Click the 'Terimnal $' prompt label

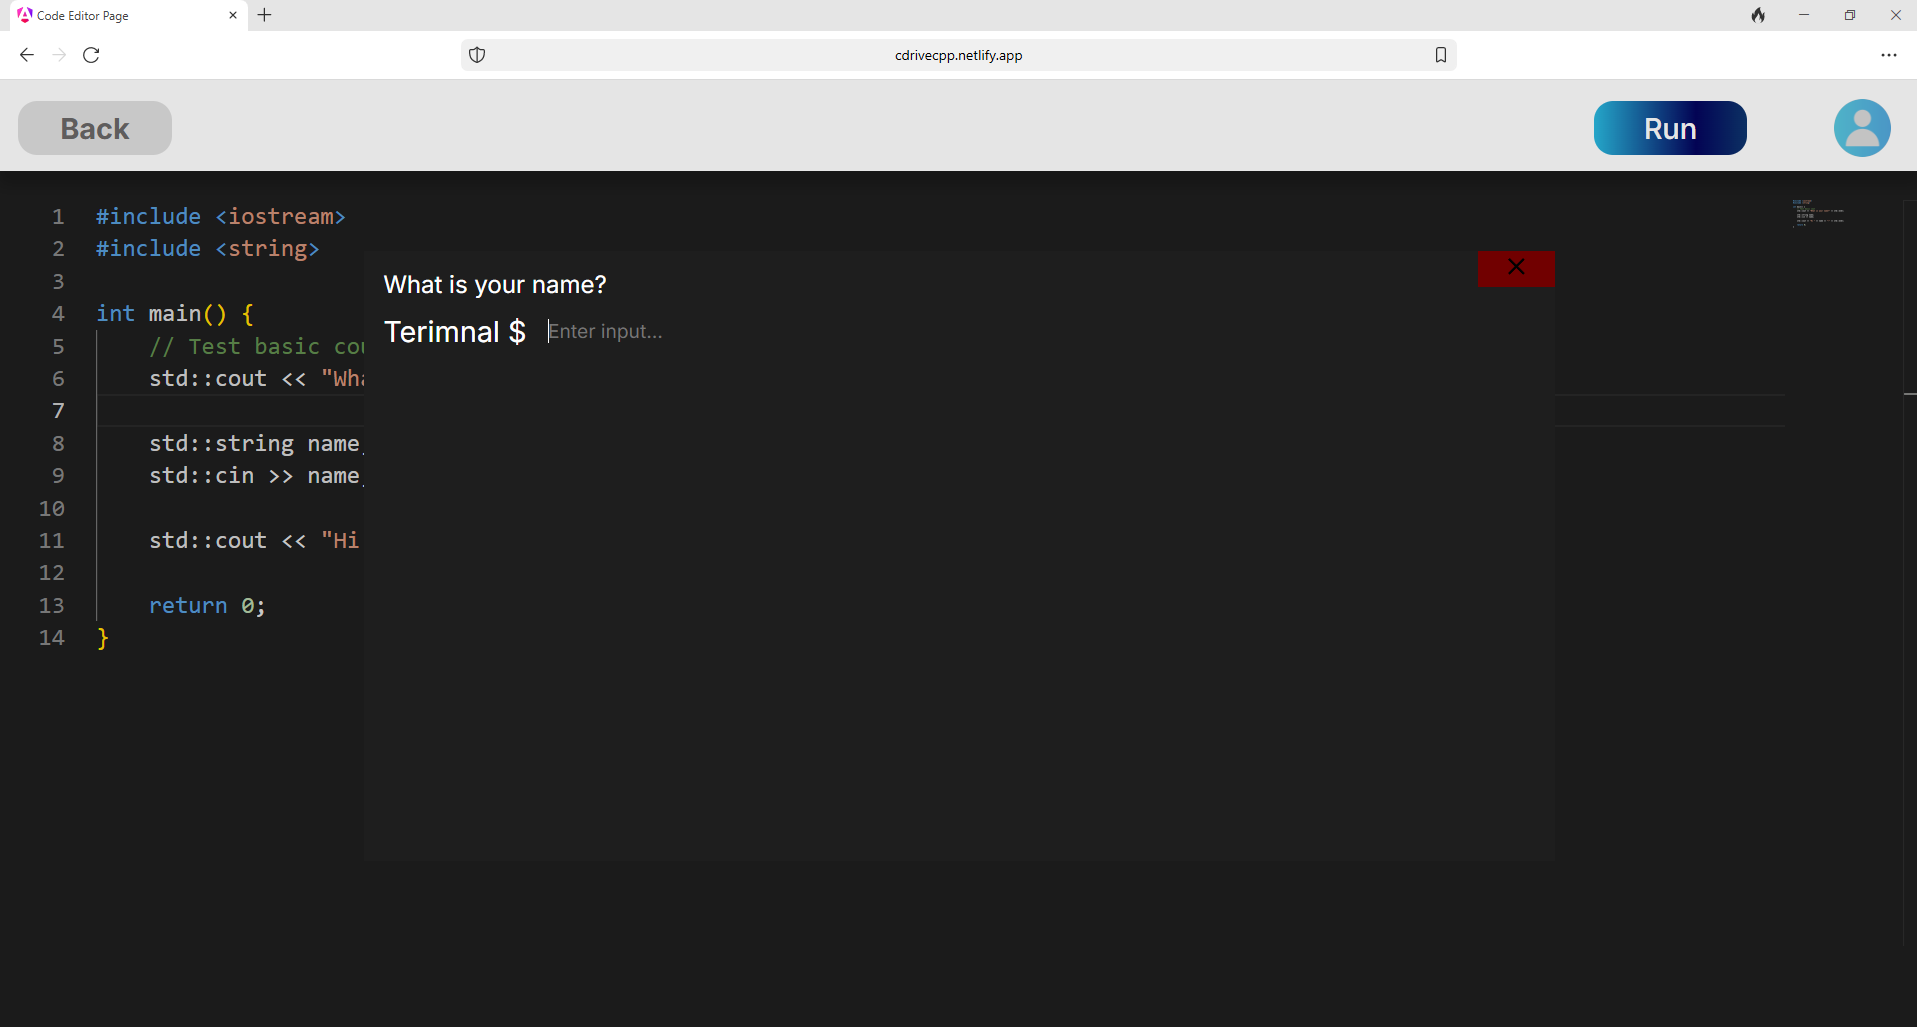click(x=455, y=331)
